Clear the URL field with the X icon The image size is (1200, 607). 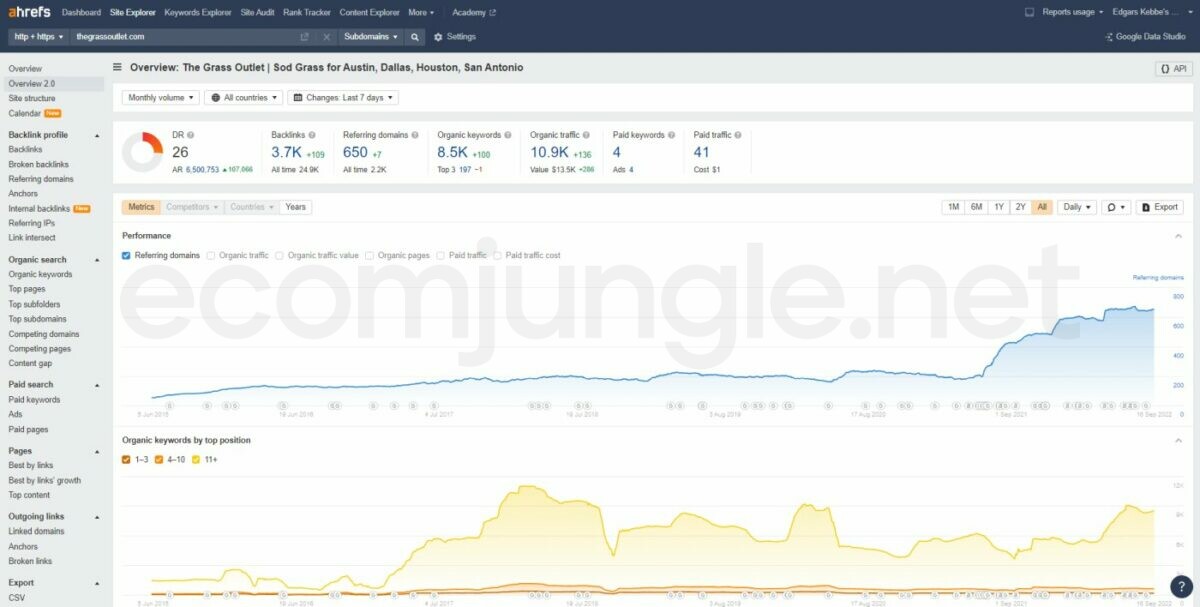coord(326,37)
